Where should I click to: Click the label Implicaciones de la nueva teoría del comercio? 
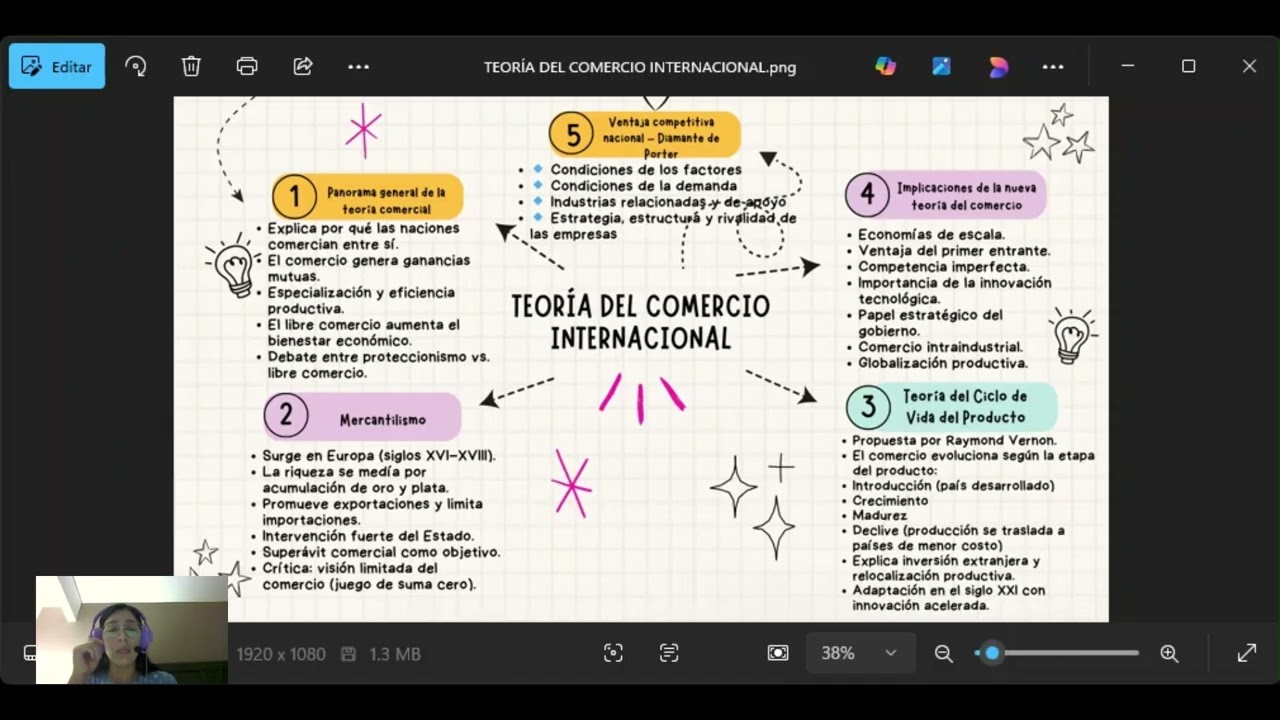[946, 195]
